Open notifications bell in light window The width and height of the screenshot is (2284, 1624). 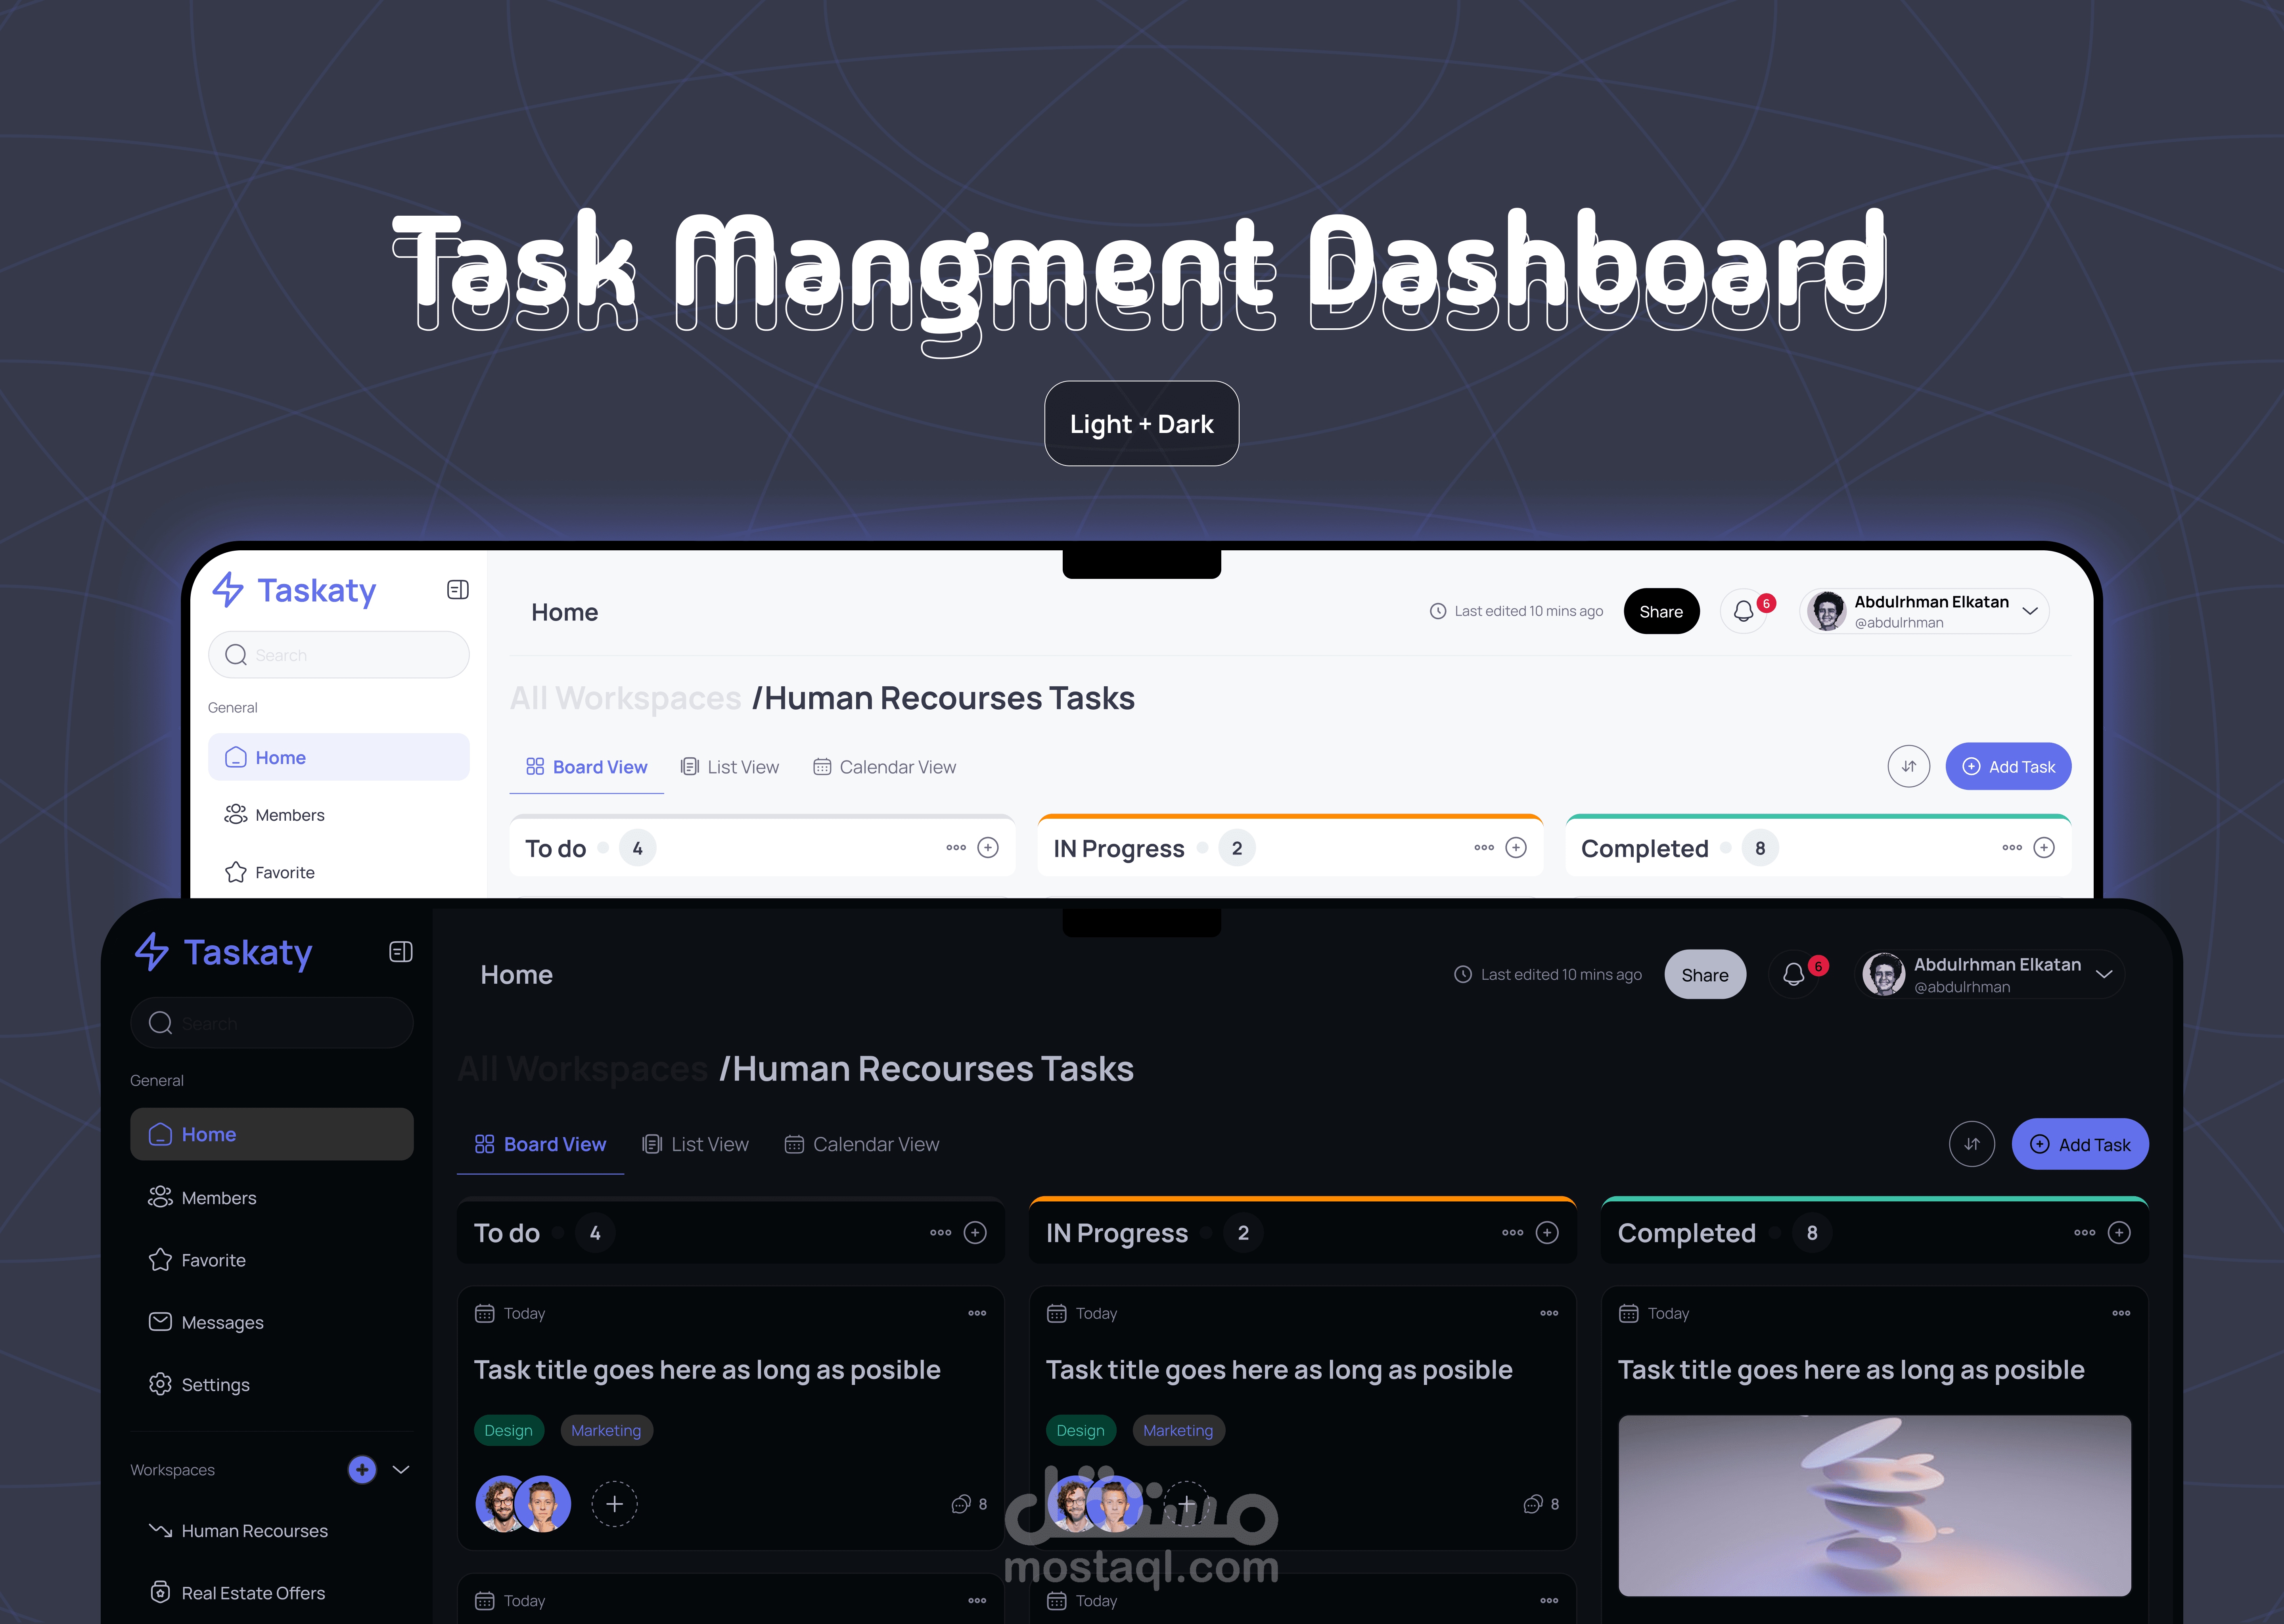(1743, 611)
